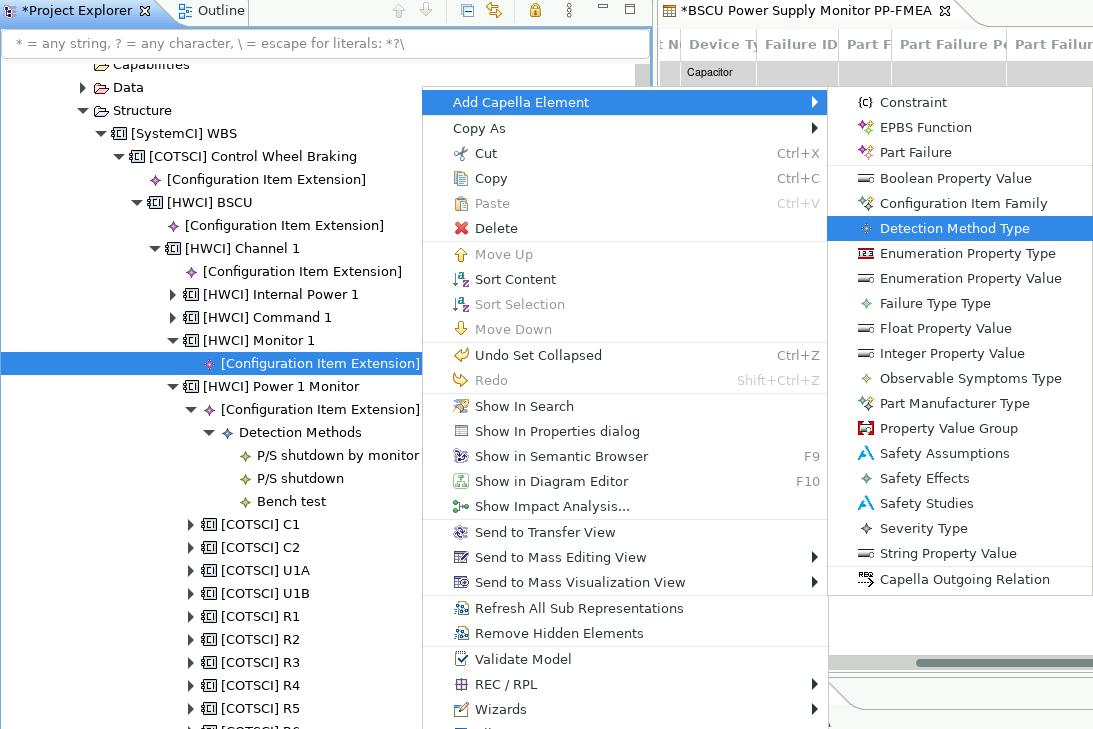Click the Property Value Group icon
1093x729 pixels.
pos(866,429)
